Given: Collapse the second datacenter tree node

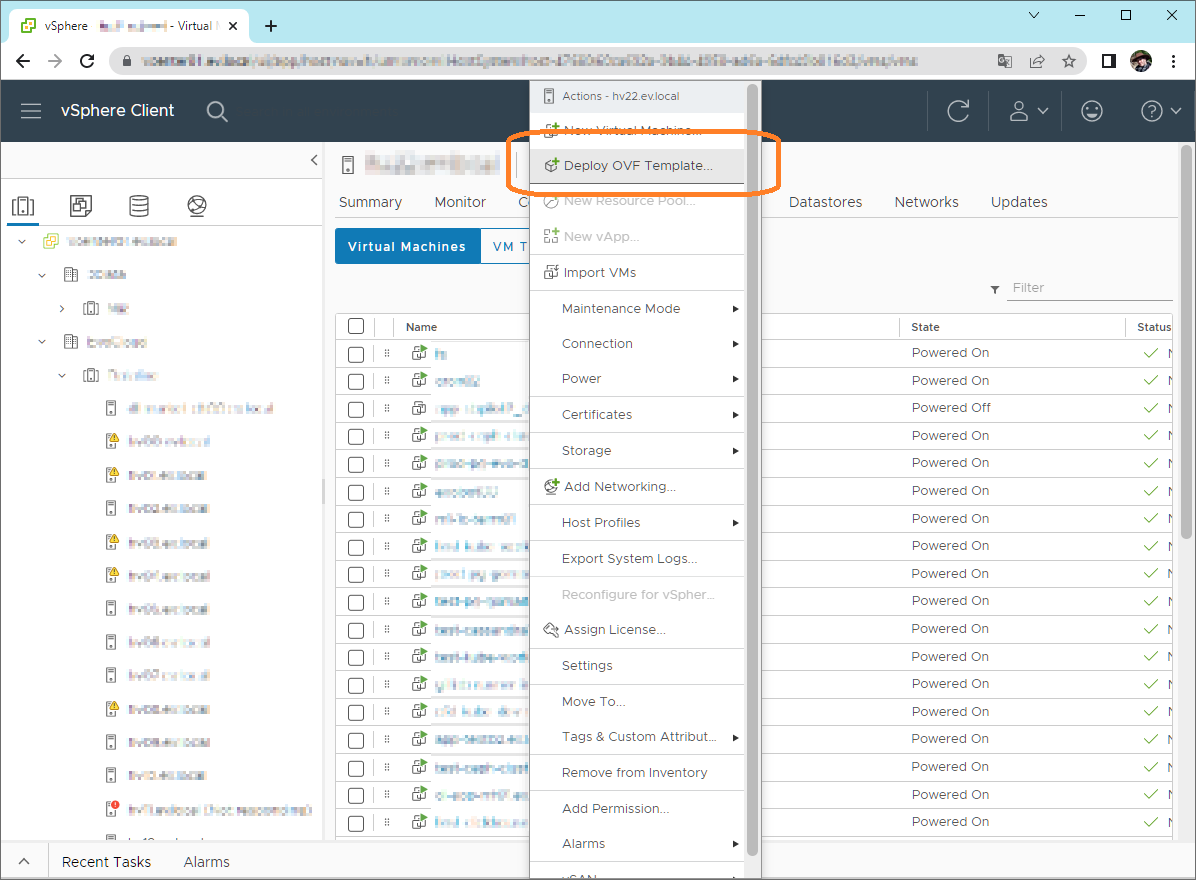Looking at the screenshot, I should coord(42,342).
